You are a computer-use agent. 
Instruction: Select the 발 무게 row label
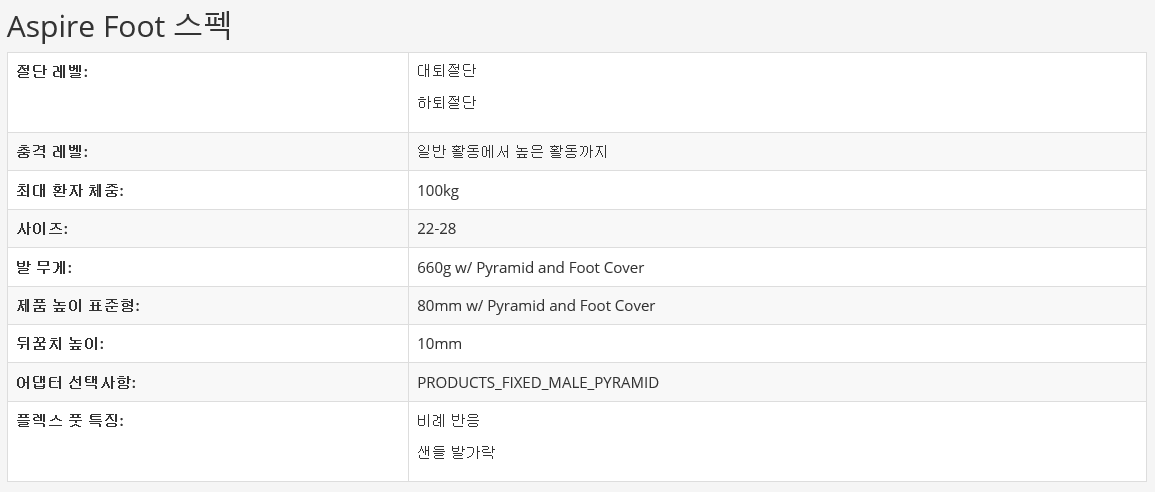pyautogui.click(x=45, y=268)
